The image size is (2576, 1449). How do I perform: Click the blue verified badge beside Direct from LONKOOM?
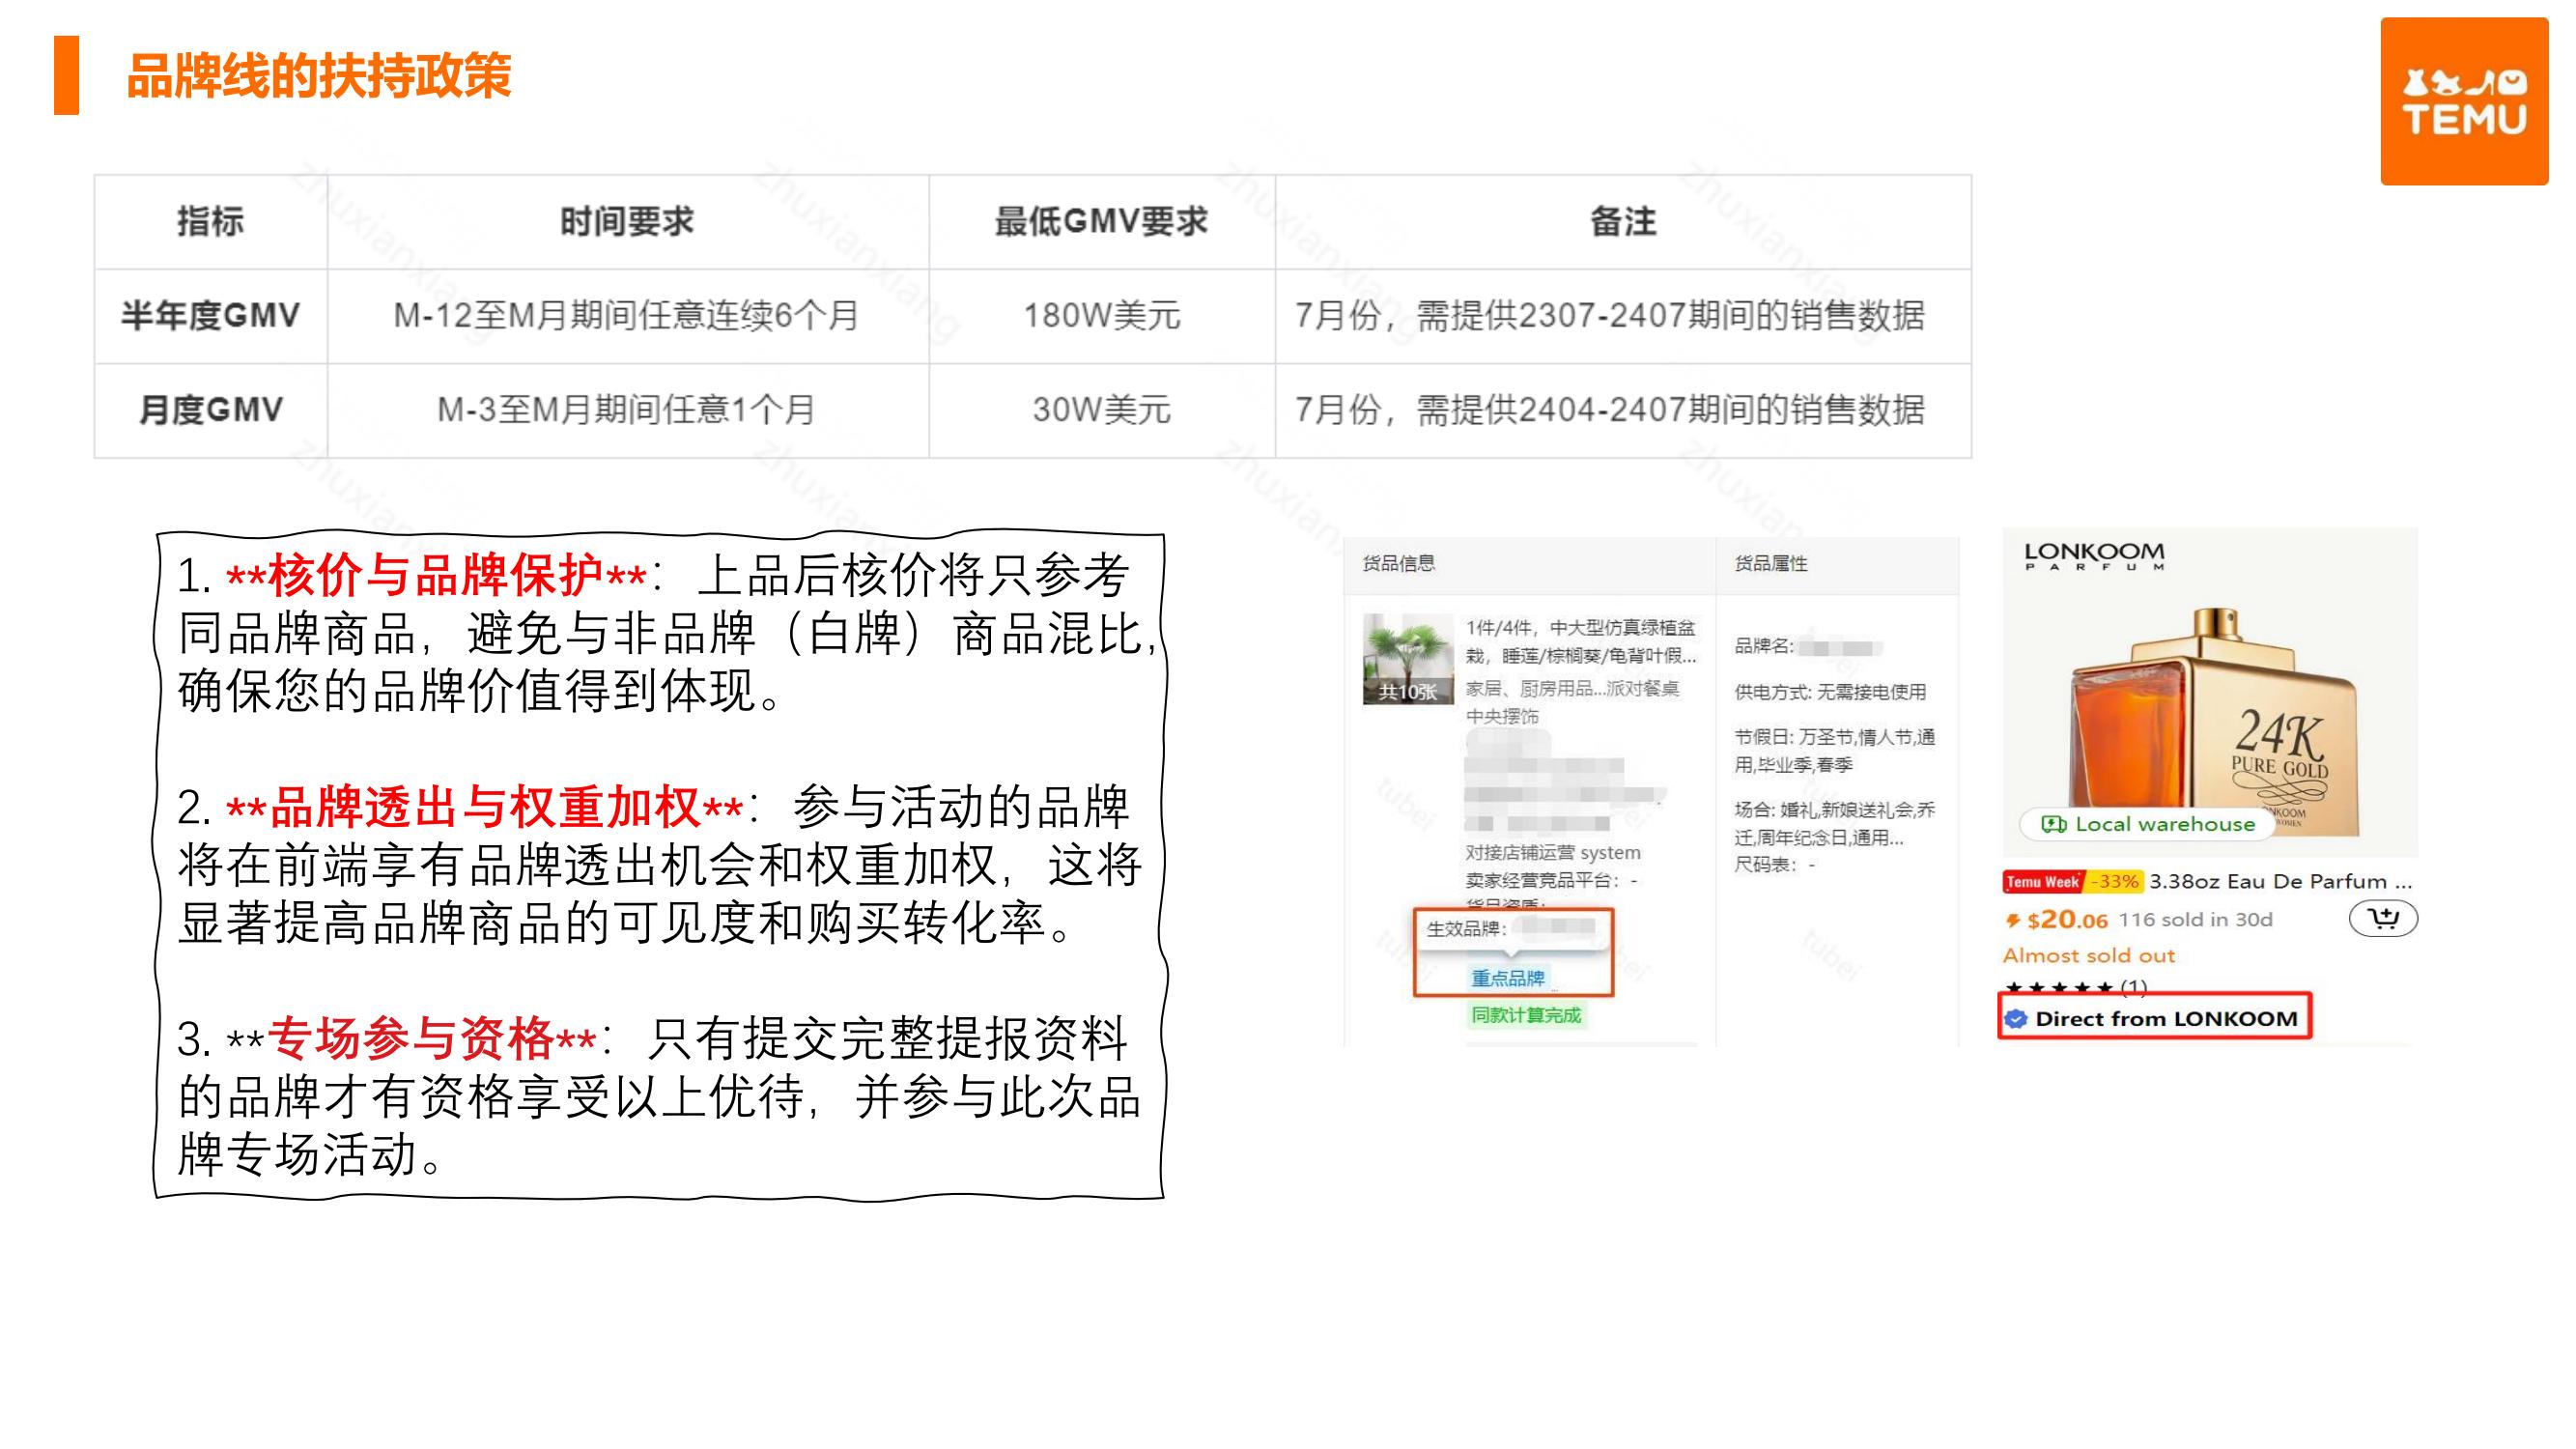pos(2016,1019)
